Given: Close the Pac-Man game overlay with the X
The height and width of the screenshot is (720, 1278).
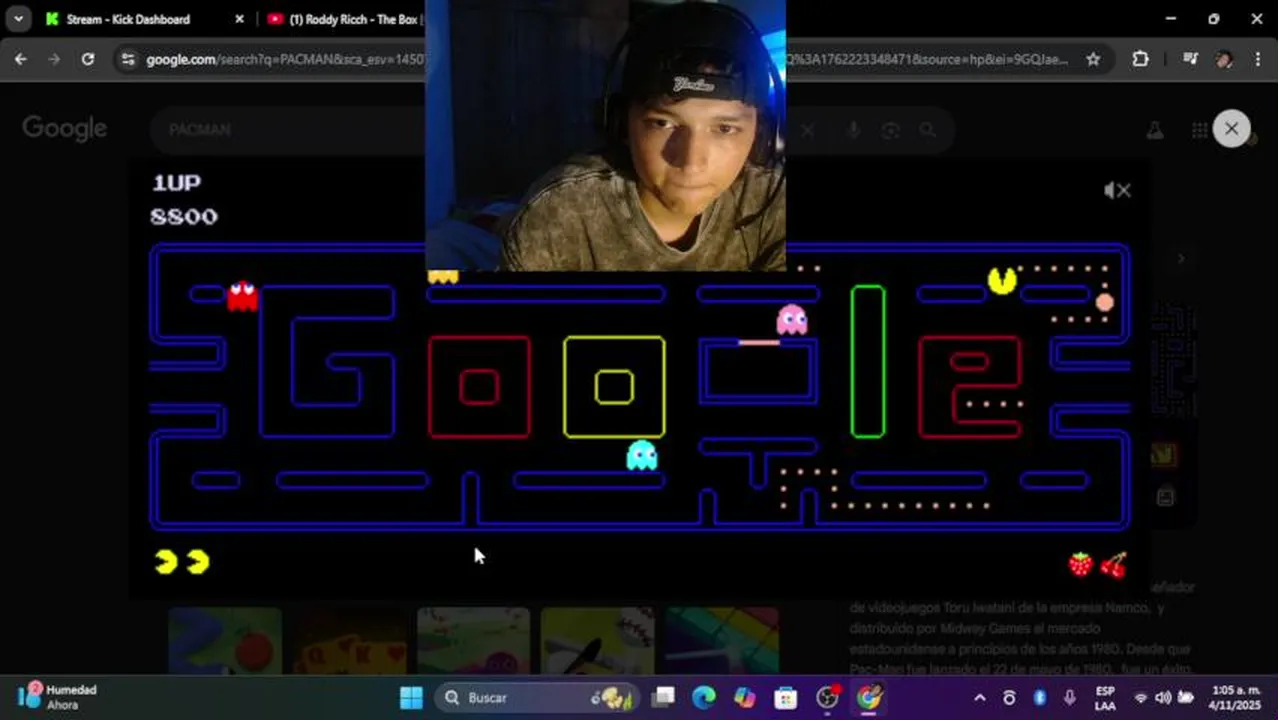Looking at the screenshot, I should coord(1231,128).
